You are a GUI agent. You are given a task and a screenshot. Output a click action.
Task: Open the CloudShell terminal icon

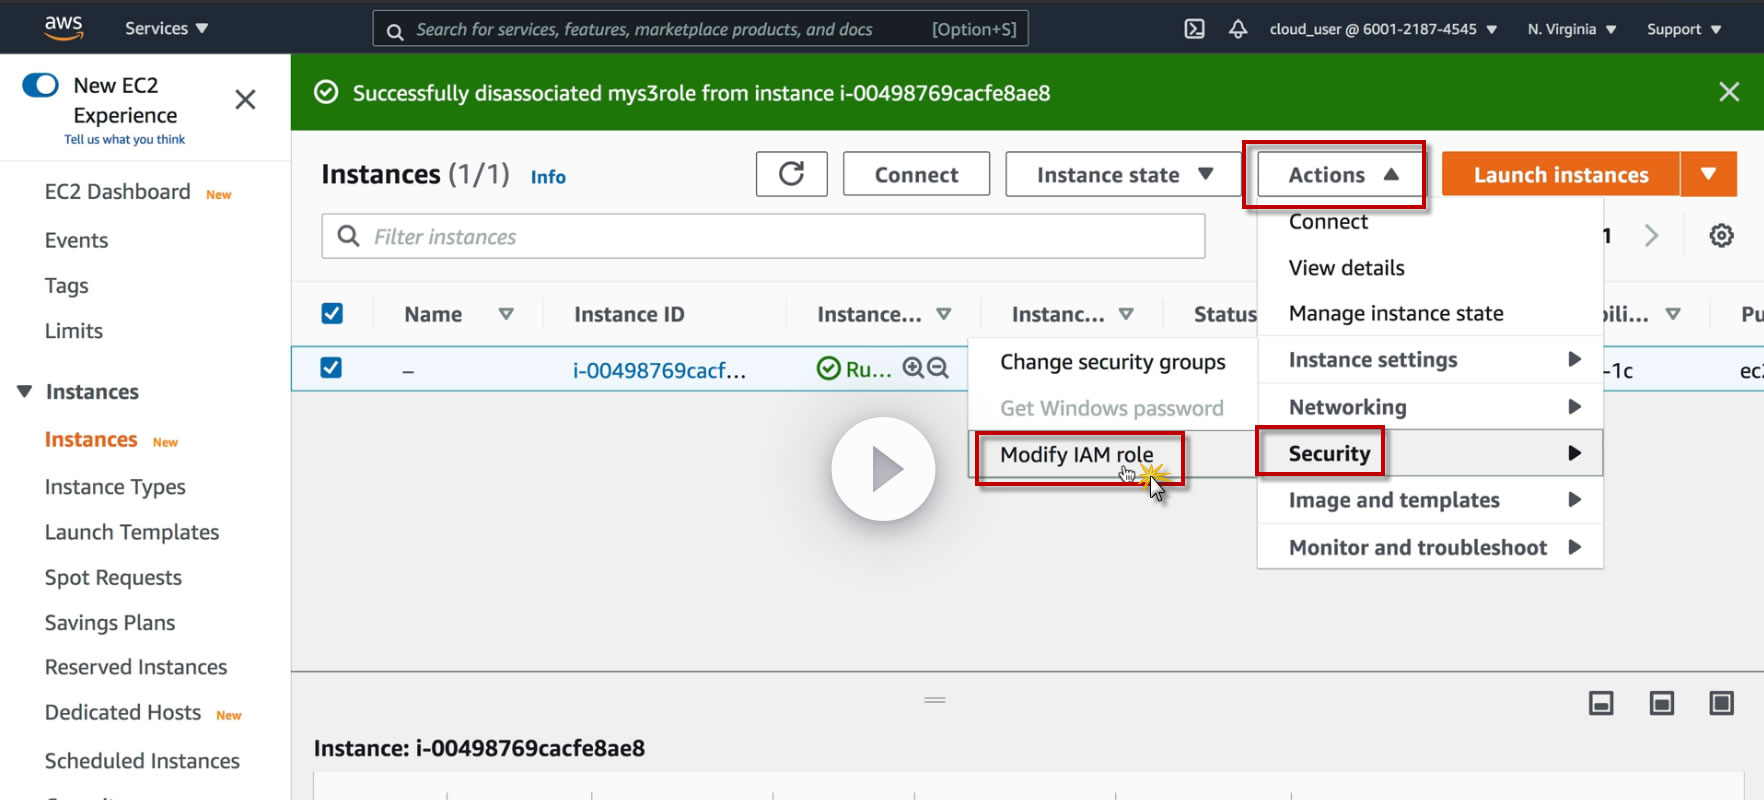tap(1194, 29)
